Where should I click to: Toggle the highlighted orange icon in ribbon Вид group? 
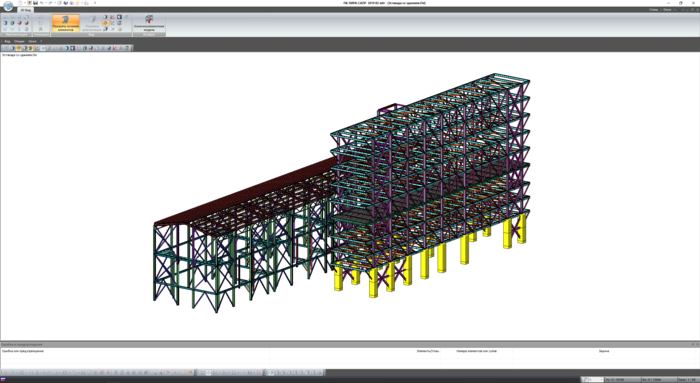point(106,23)
